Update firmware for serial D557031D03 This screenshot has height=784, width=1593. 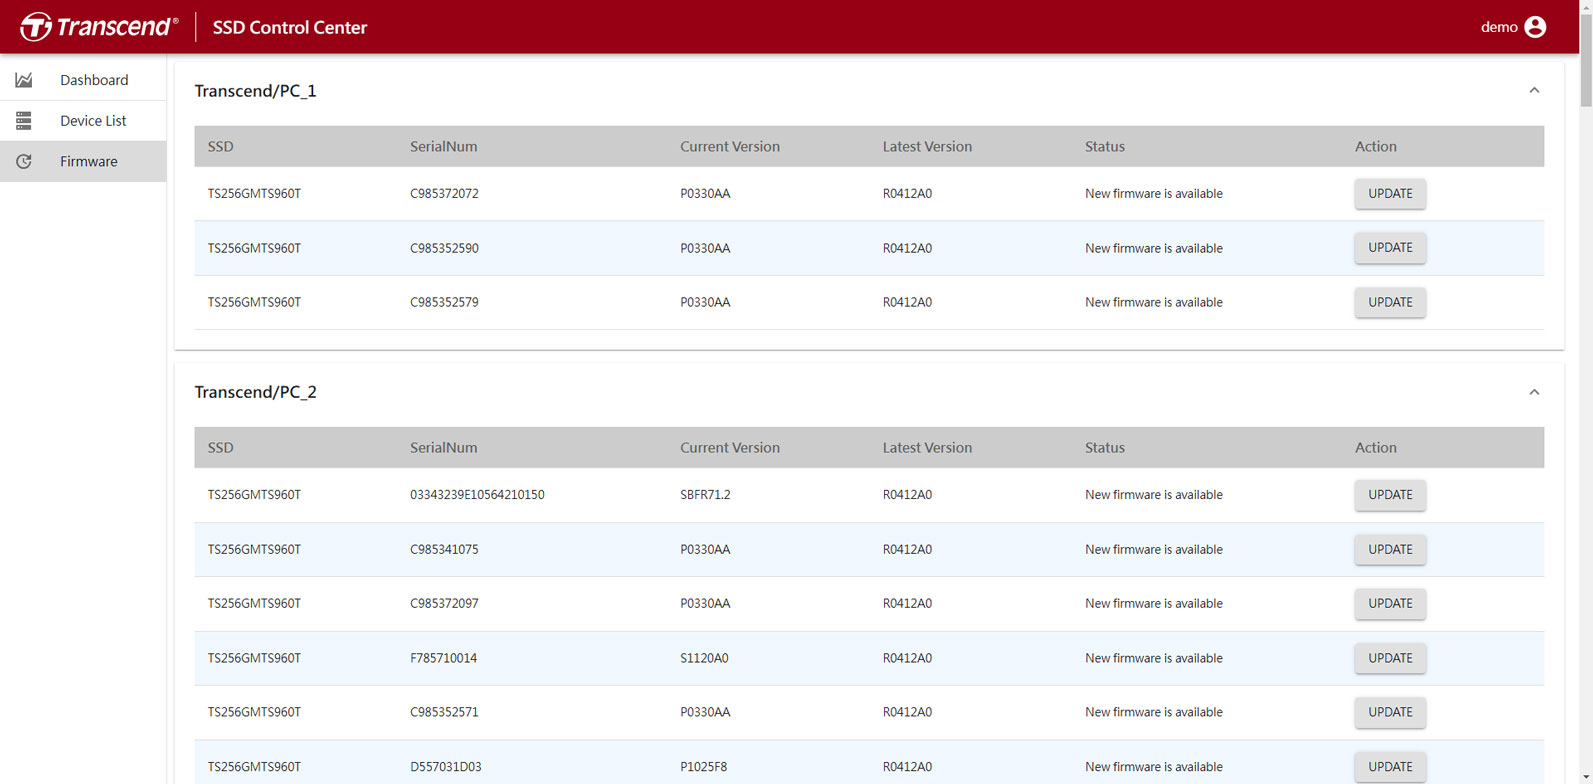coord(1390,767)
